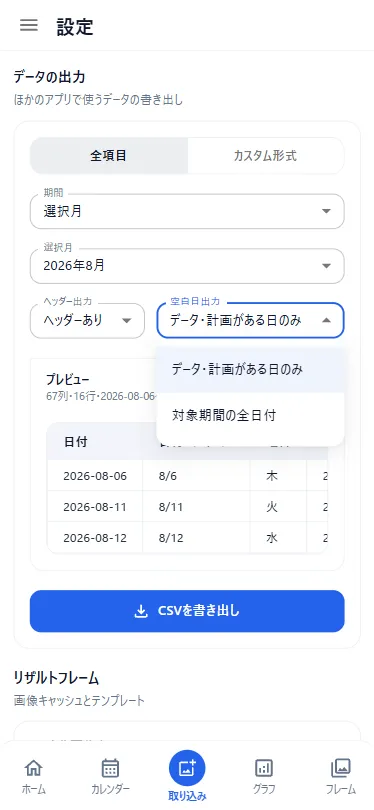Switch to カスタム形式 tab
The image size is (374, 810).
pyautogui.click(x=266, y=155)
